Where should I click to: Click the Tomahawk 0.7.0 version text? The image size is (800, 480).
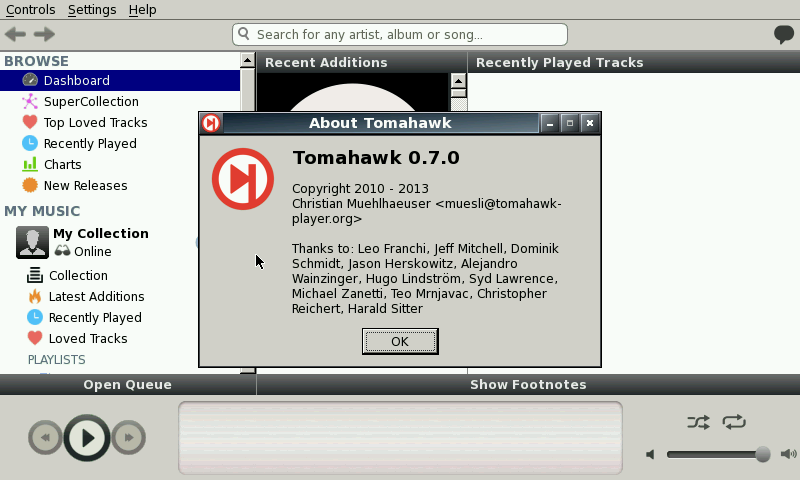(376, 158)
